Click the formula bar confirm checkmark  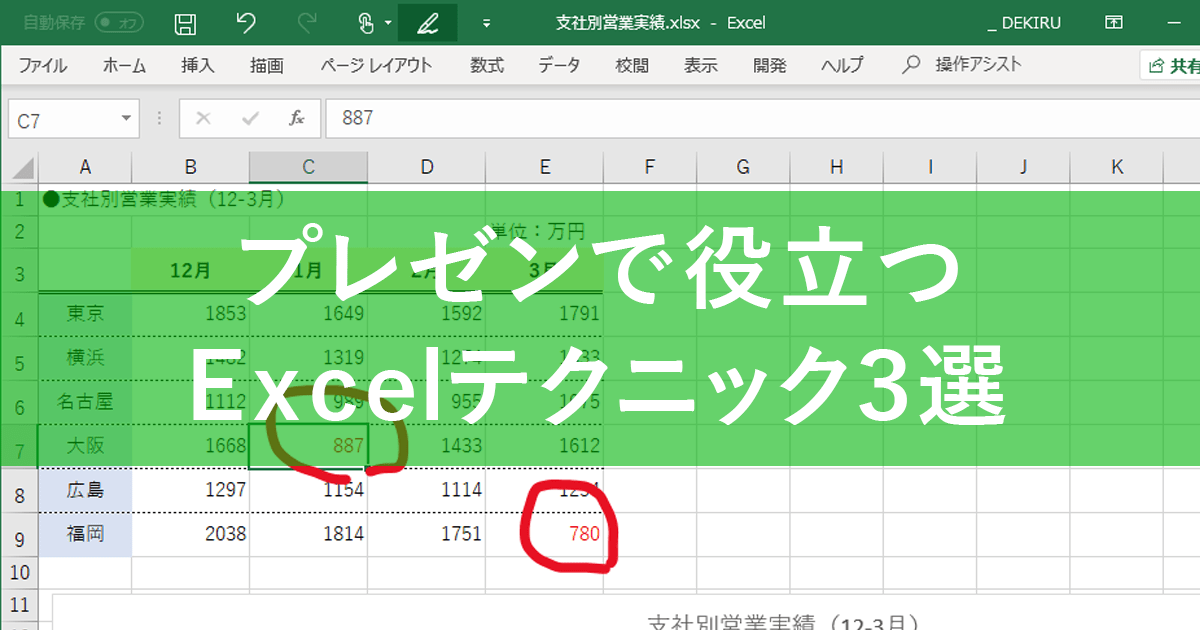point(250,118)
